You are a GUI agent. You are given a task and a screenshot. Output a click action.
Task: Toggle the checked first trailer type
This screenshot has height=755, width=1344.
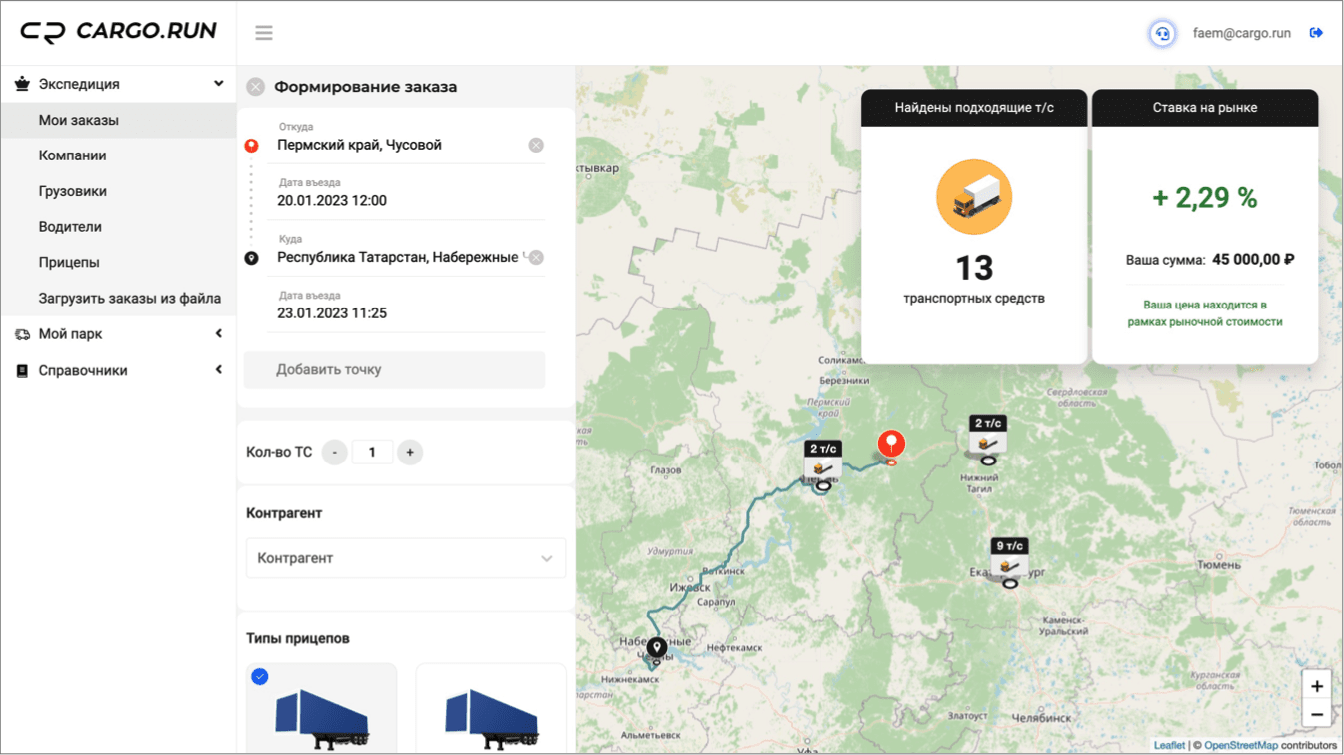(x=260, y=677)
